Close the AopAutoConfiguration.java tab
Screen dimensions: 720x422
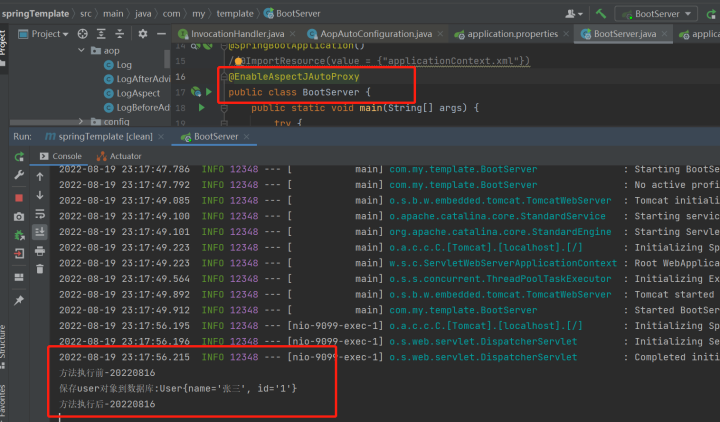[x=440, y=34]
